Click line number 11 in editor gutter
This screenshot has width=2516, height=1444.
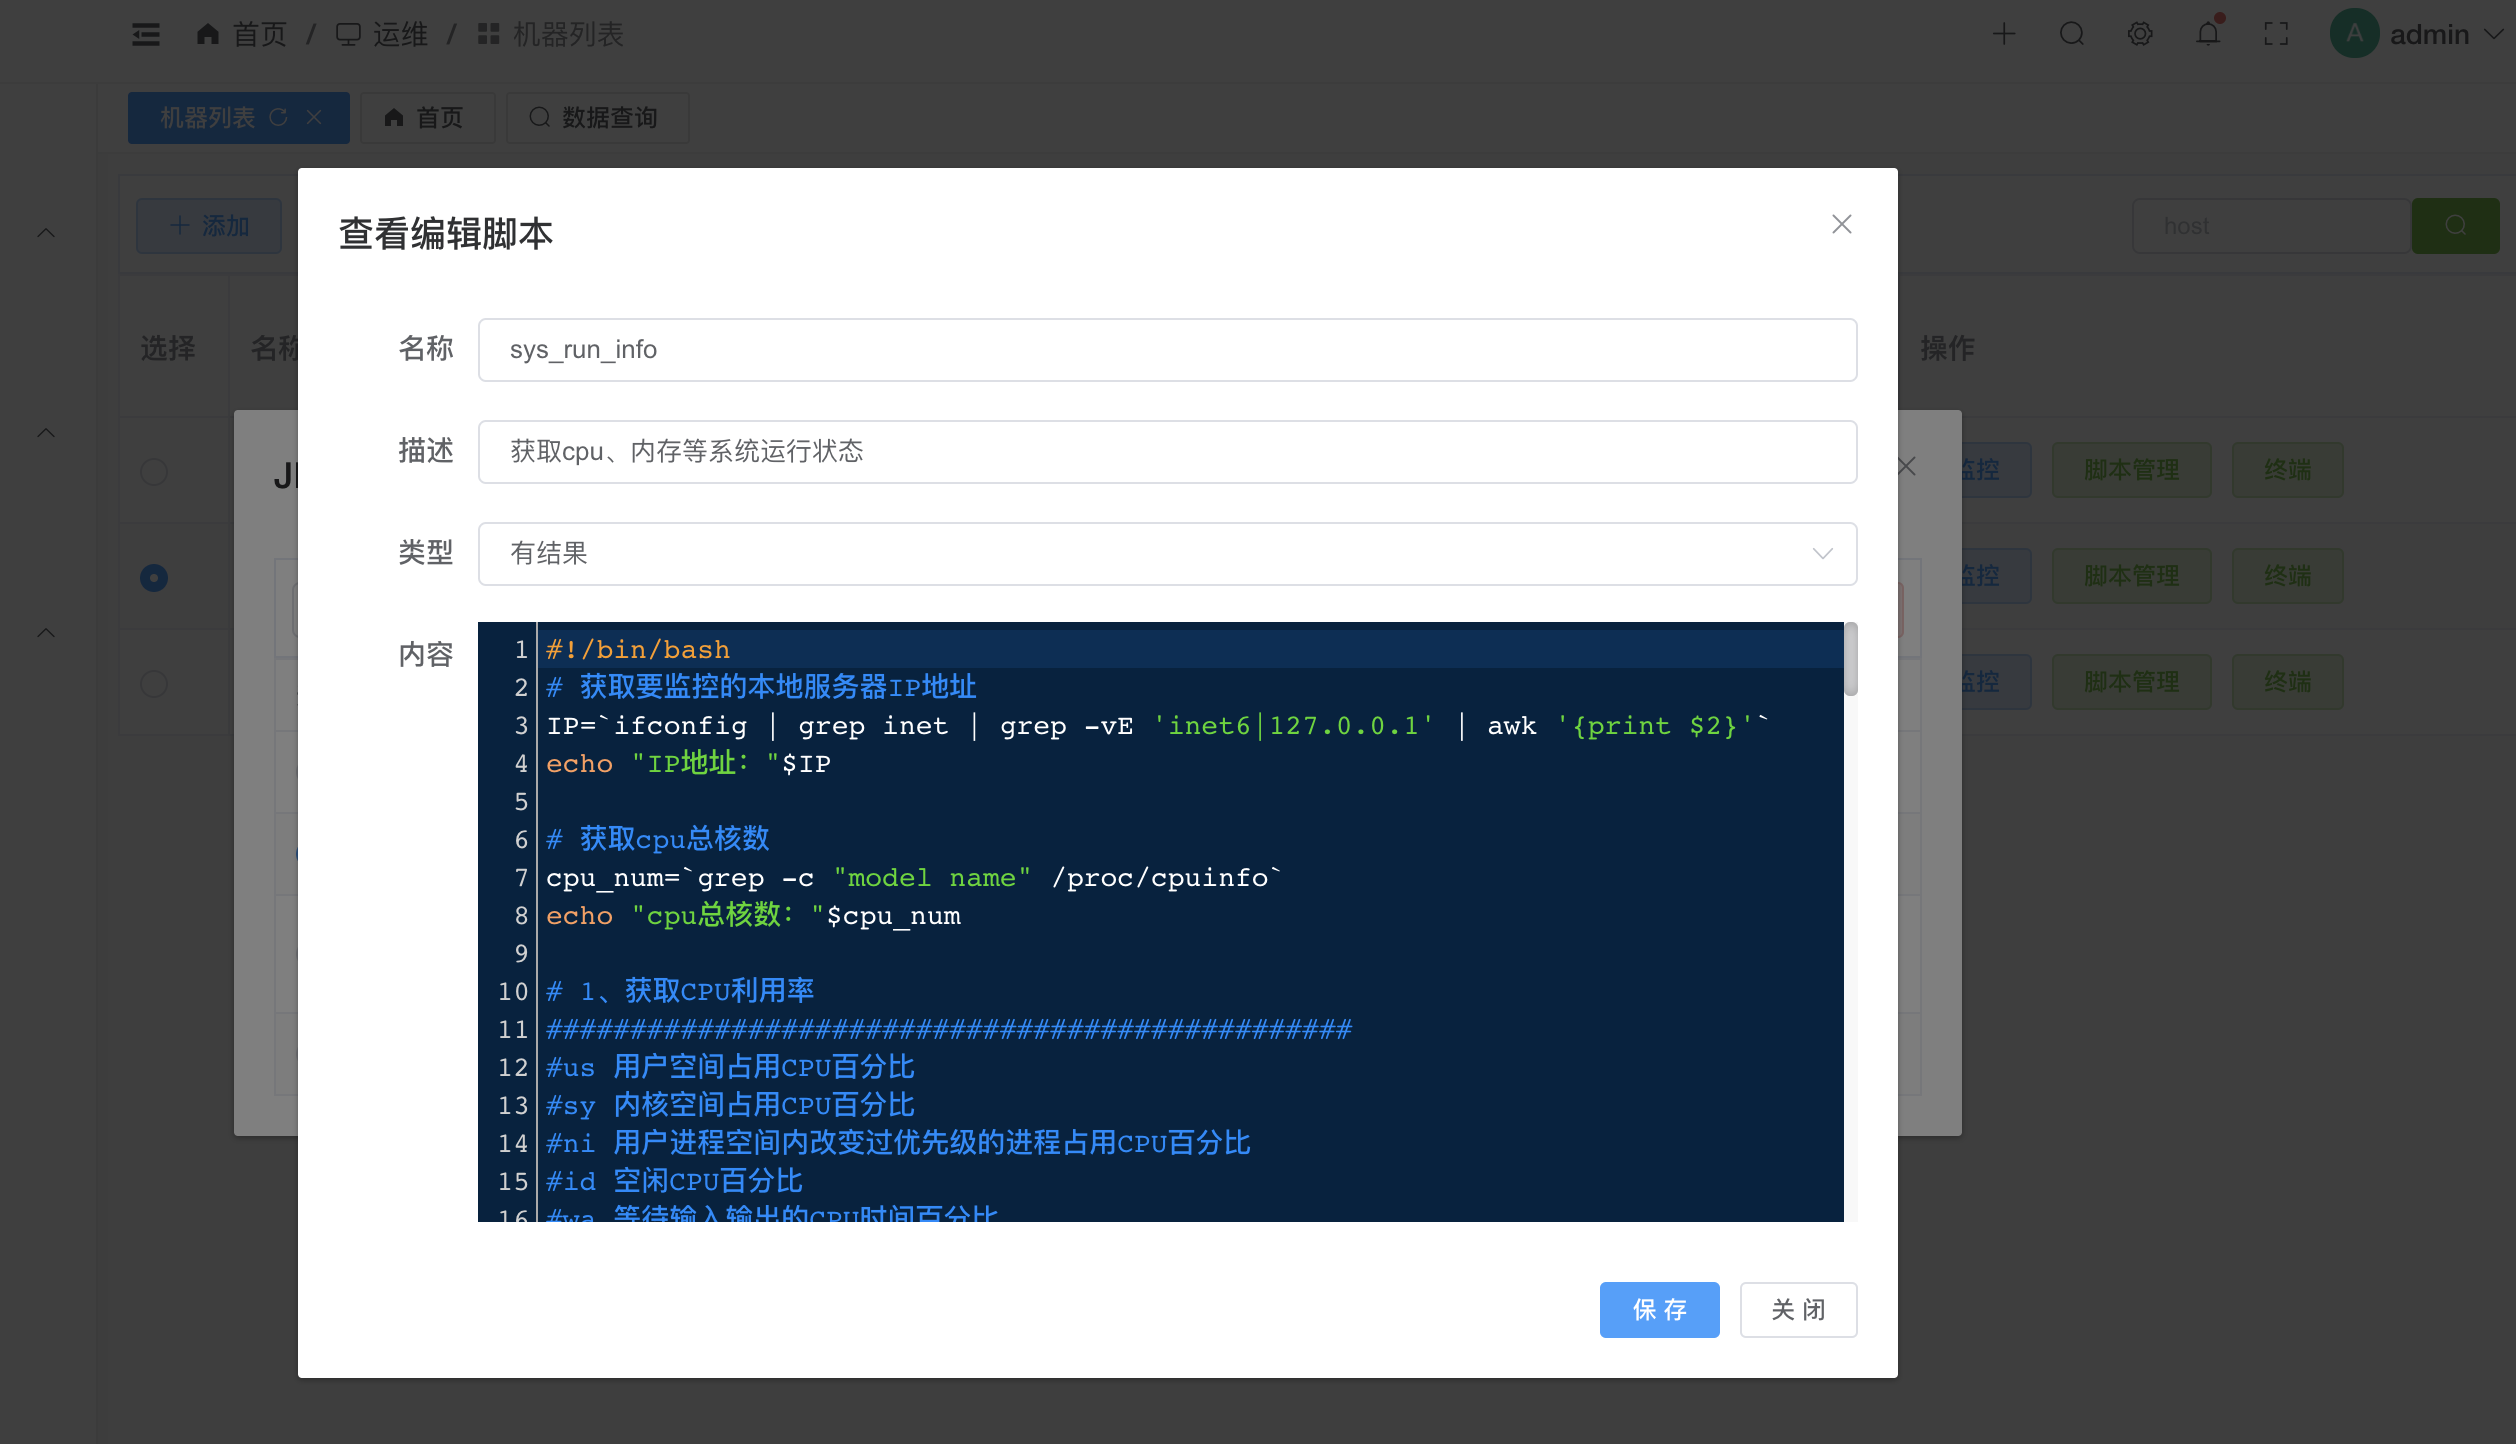[x=513, y=1030]
